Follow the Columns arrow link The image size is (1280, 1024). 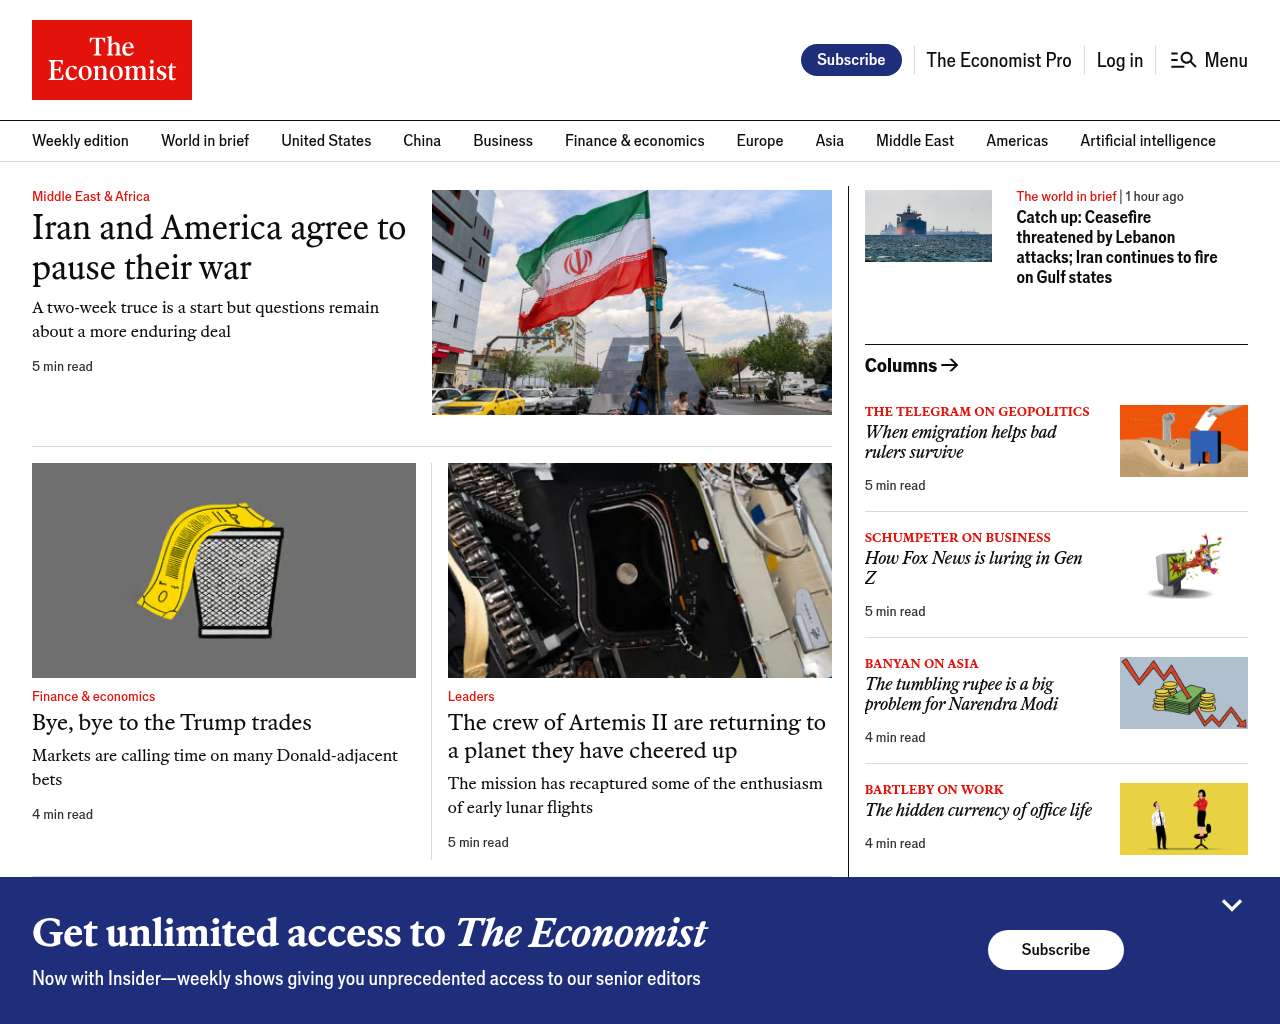point(949,365)
